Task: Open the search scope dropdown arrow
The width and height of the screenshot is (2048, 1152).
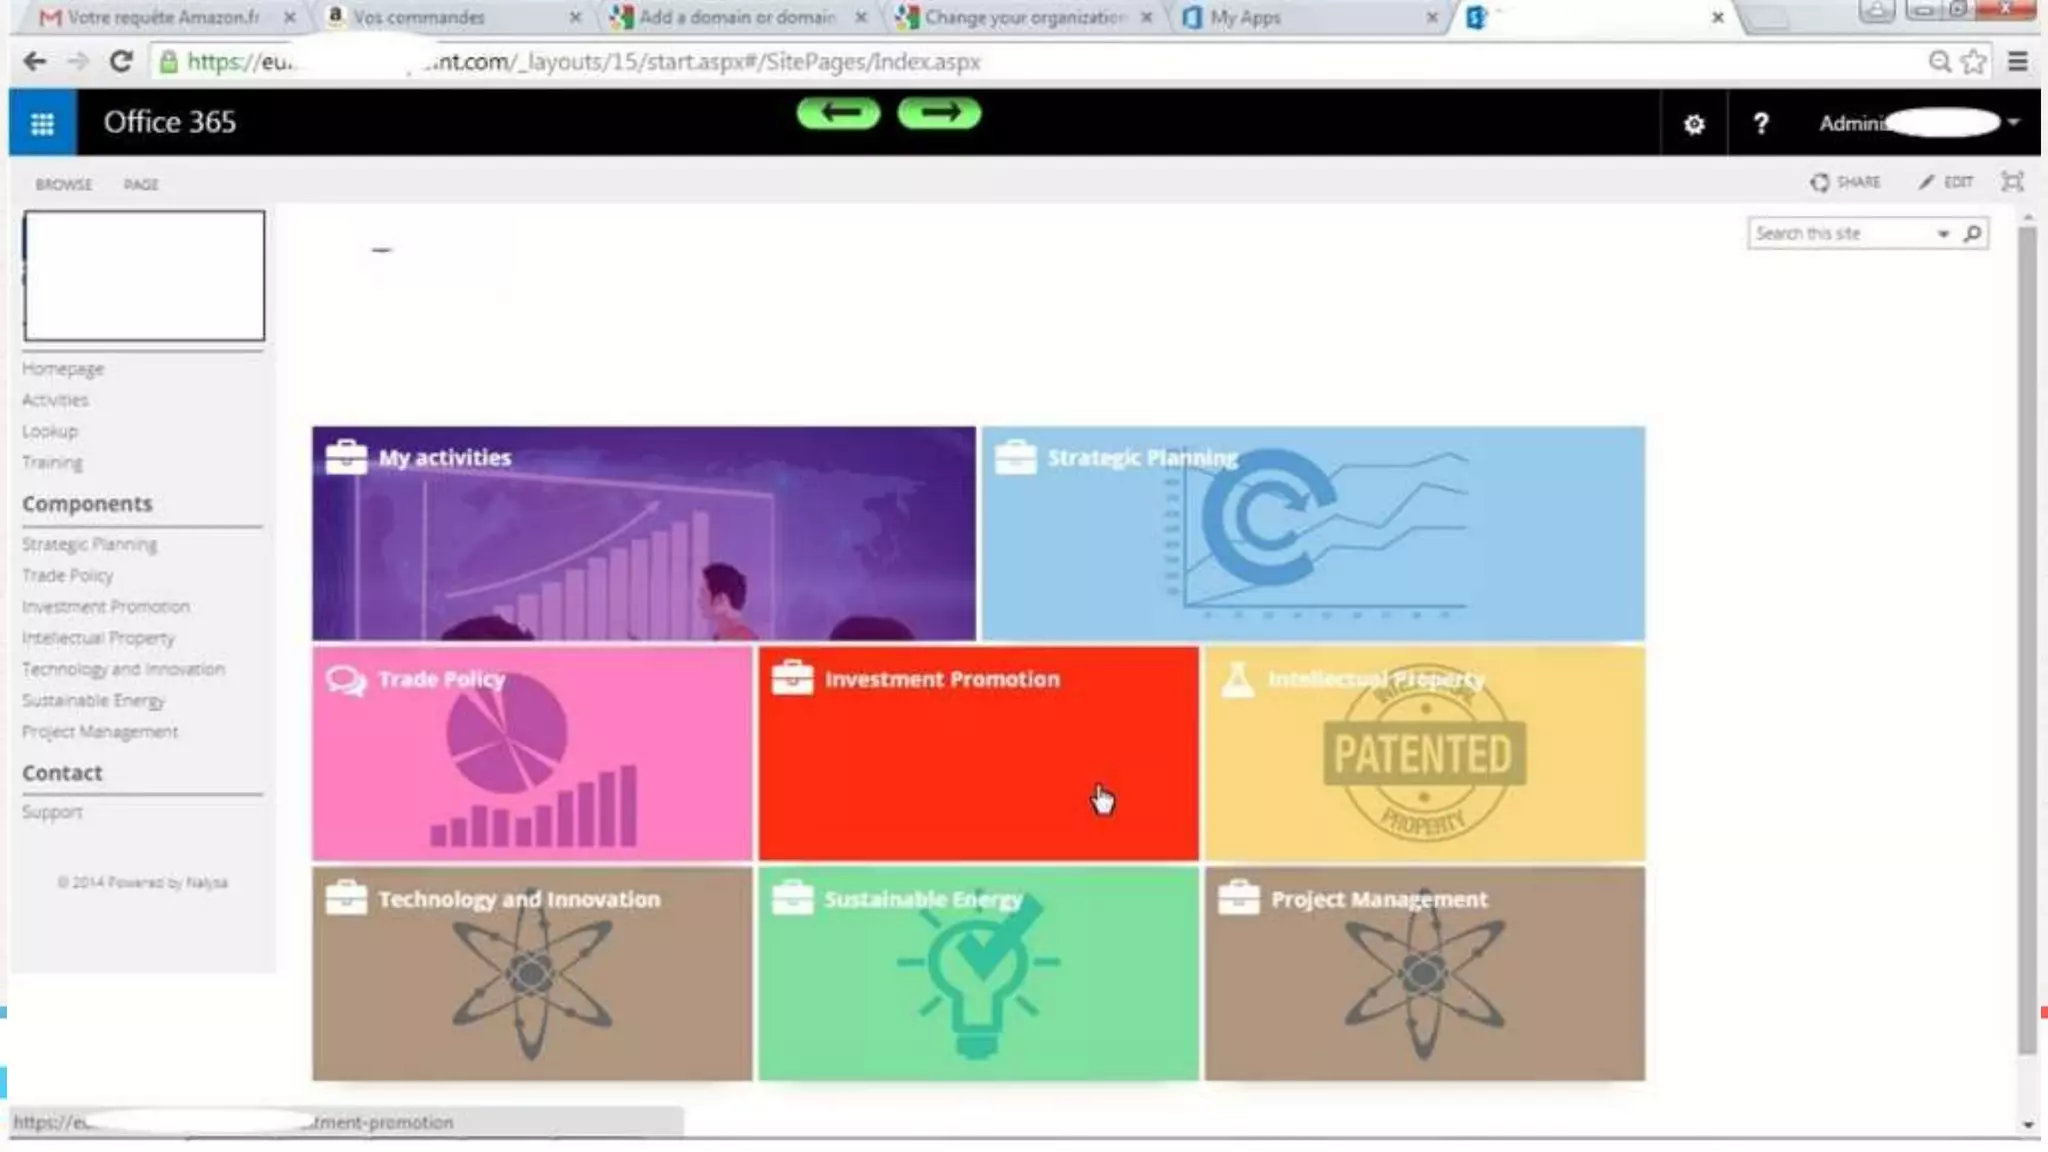Action: pos(1943,234)
